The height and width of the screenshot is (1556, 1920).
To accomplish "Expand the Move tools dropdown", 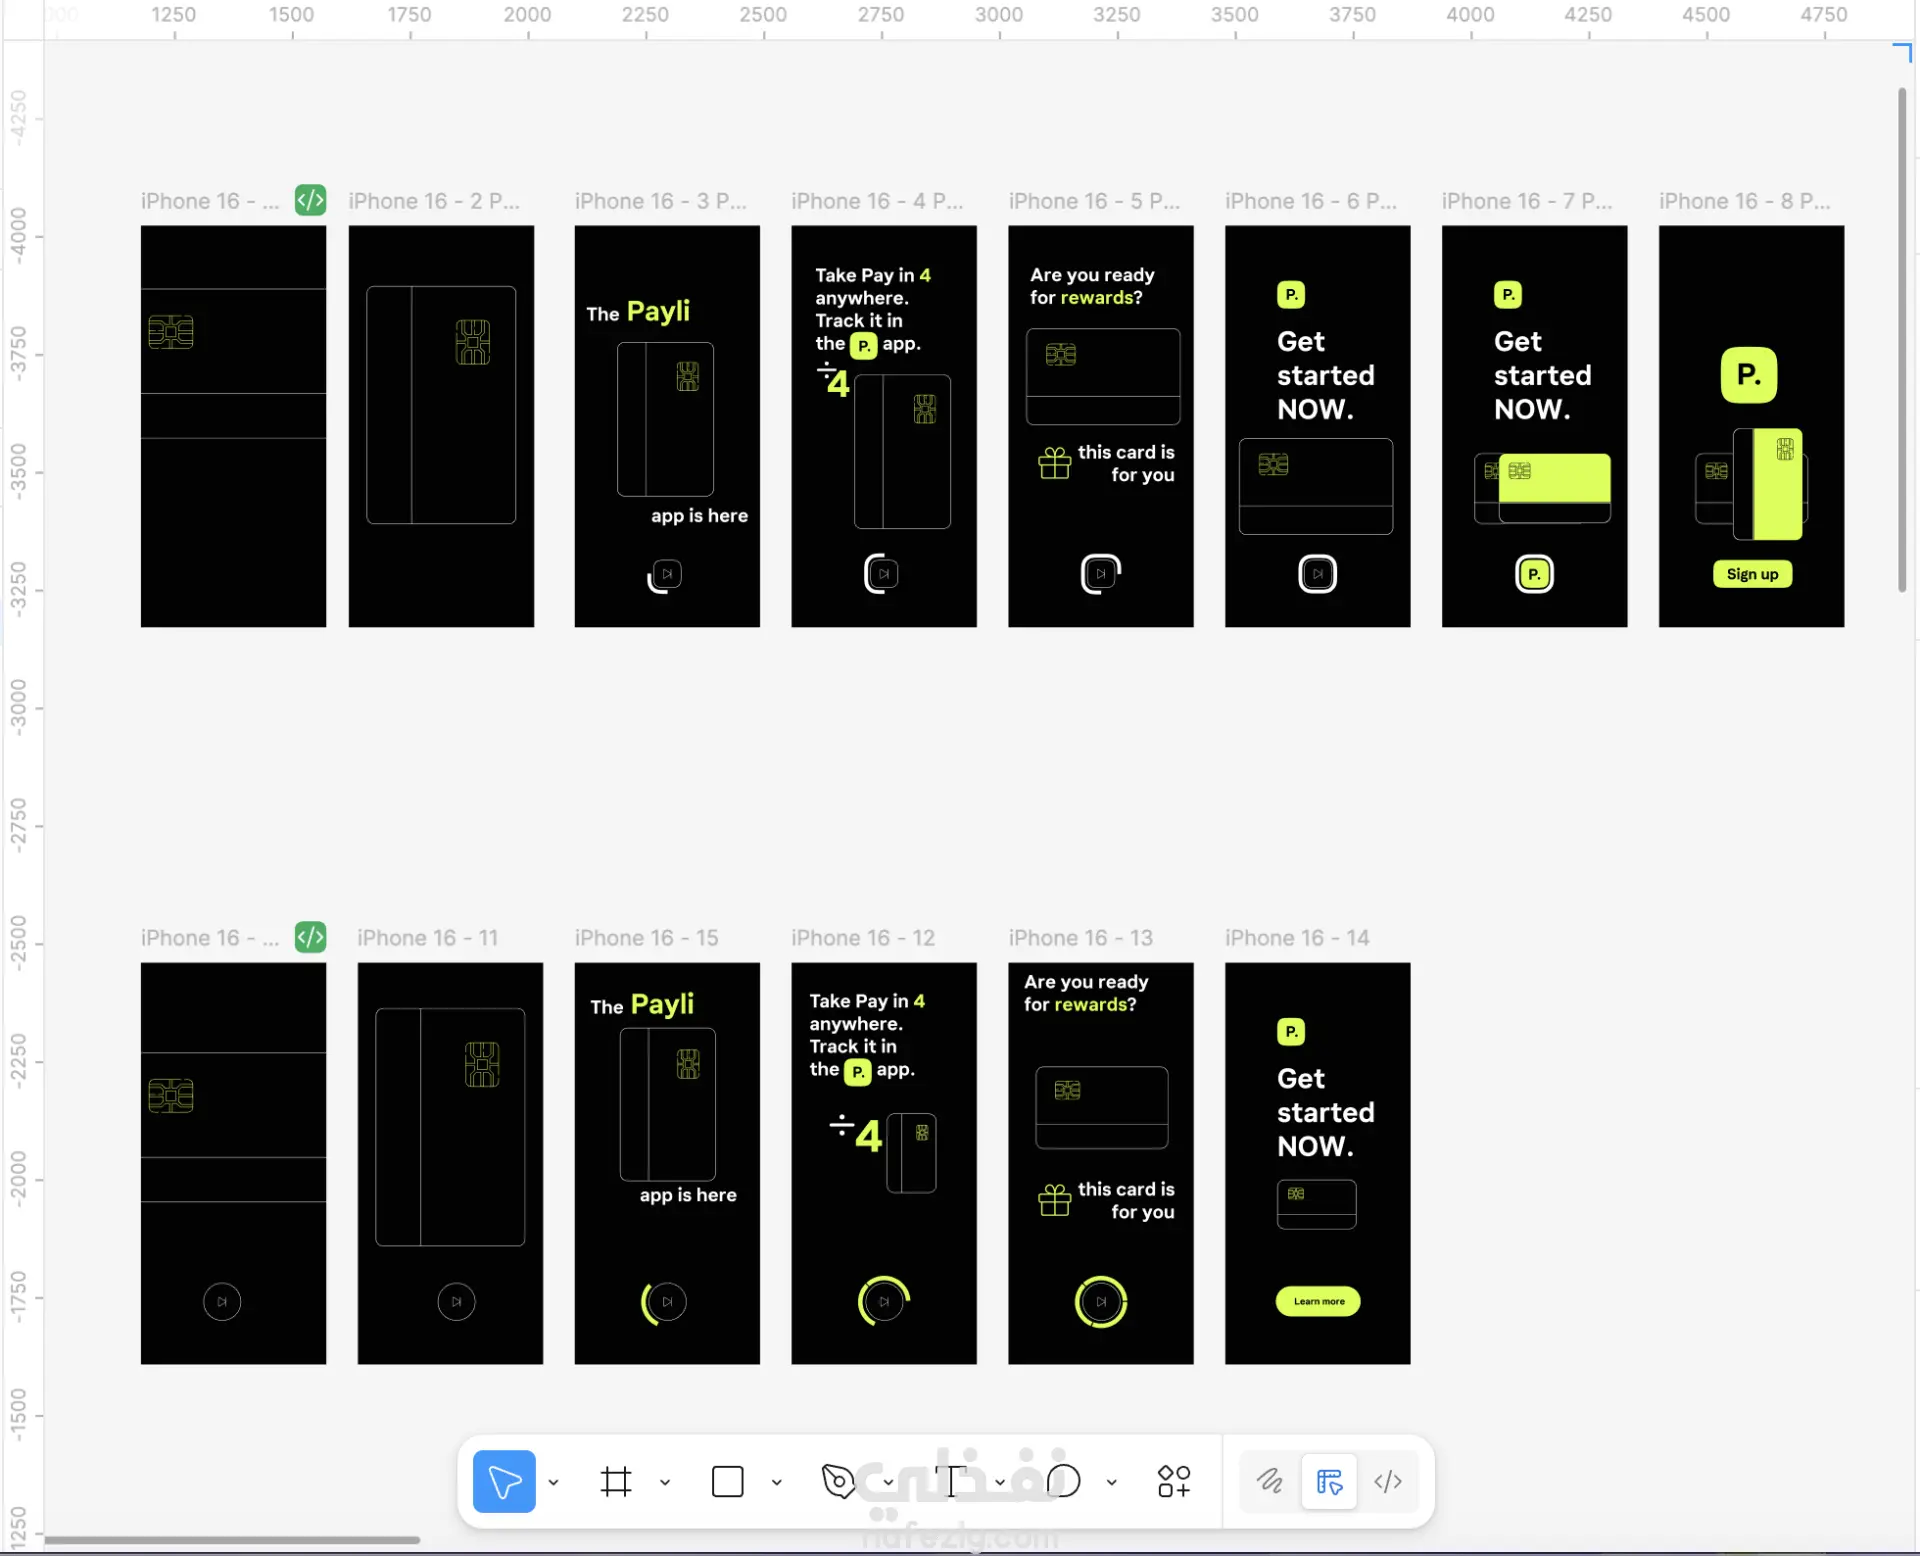I will pos(553,1482).
